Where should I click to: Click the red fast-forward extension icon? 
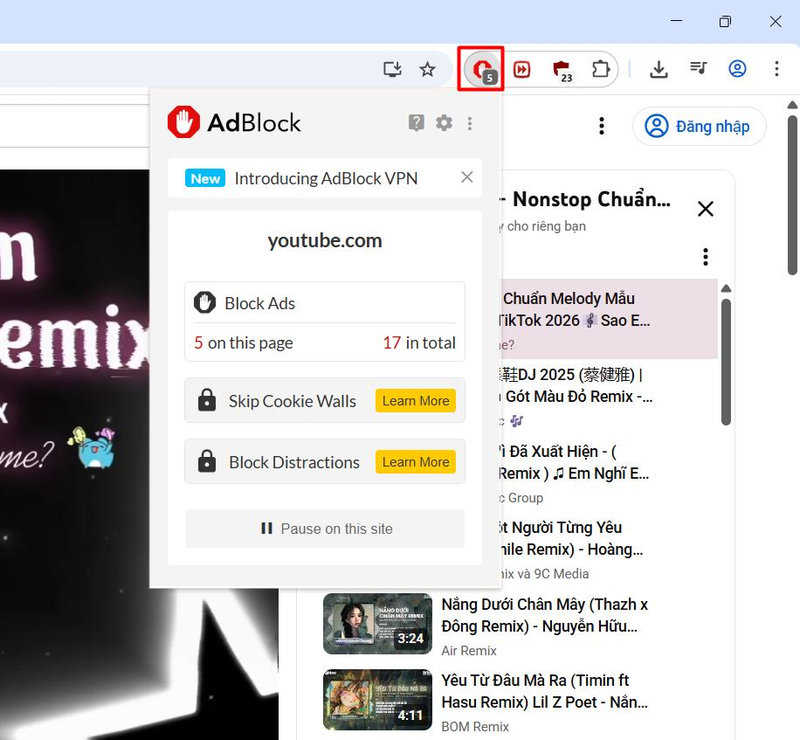(x=521, y=69)
